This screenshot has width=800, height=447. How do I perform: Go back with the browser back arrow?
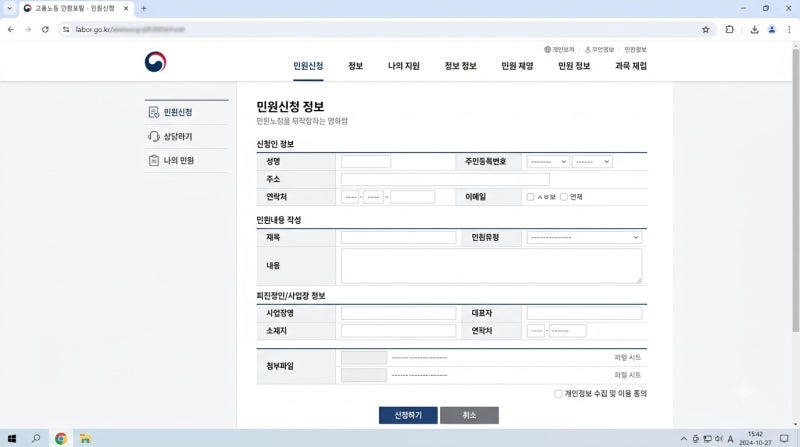pos(11,30)
